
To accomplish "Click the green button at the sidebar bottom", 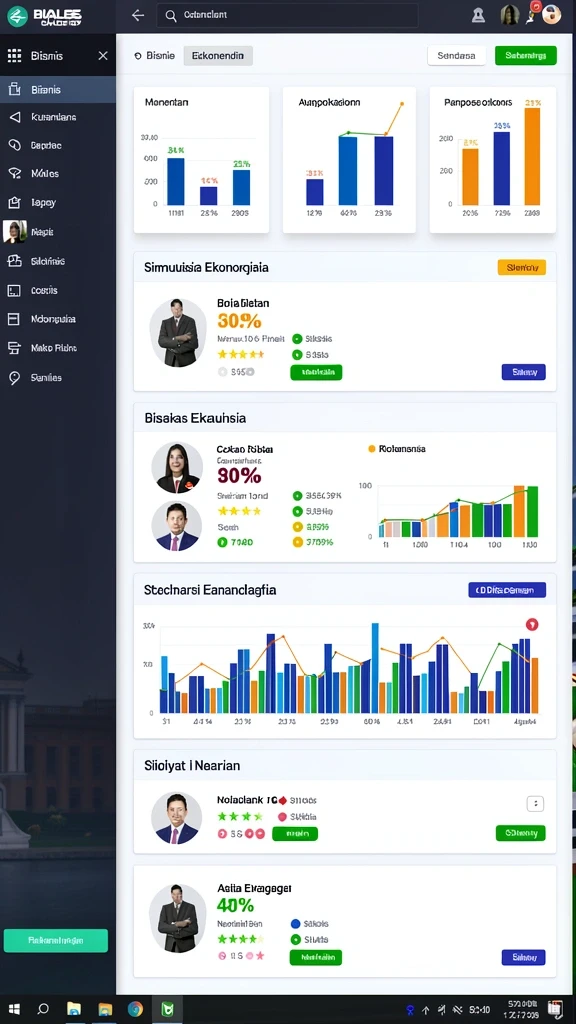I will click(56, 940).
